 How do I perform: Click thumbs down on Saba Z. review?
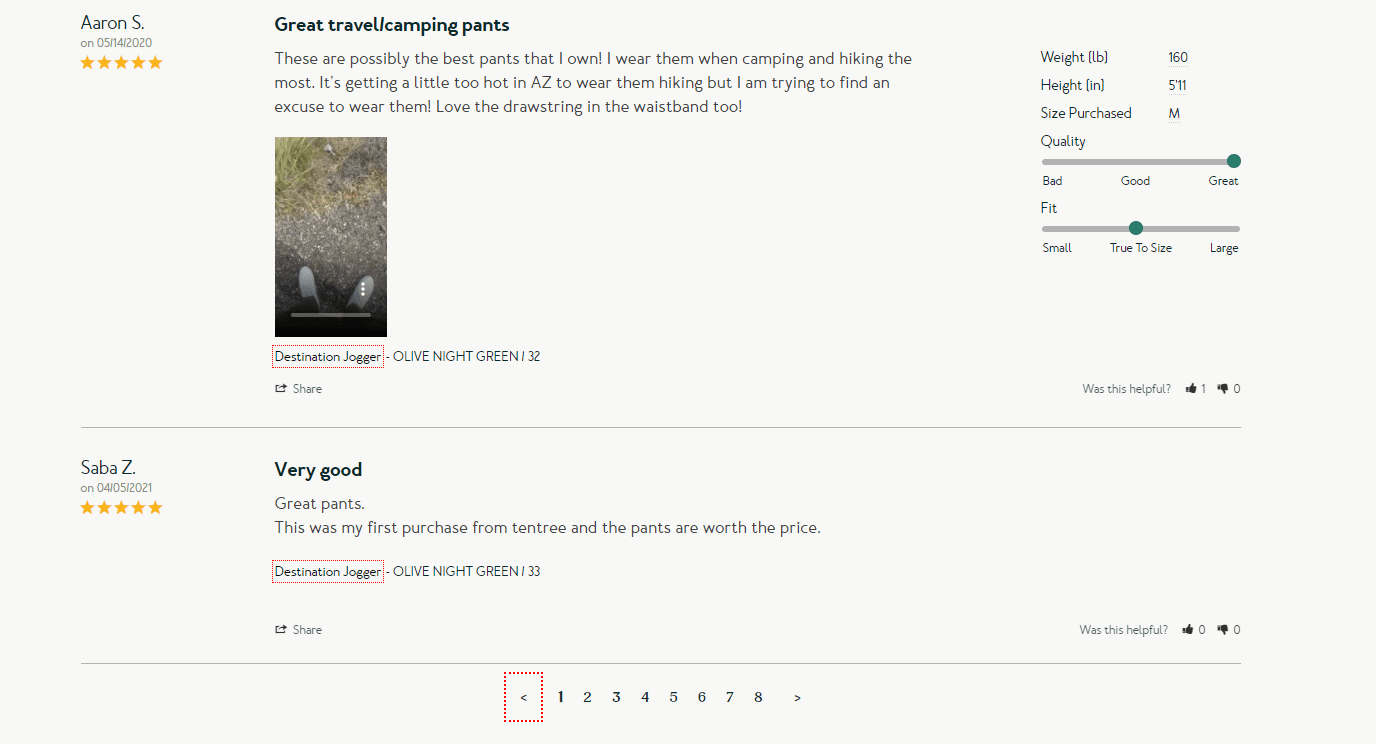pyautogui.click(x=1223, y=630)
